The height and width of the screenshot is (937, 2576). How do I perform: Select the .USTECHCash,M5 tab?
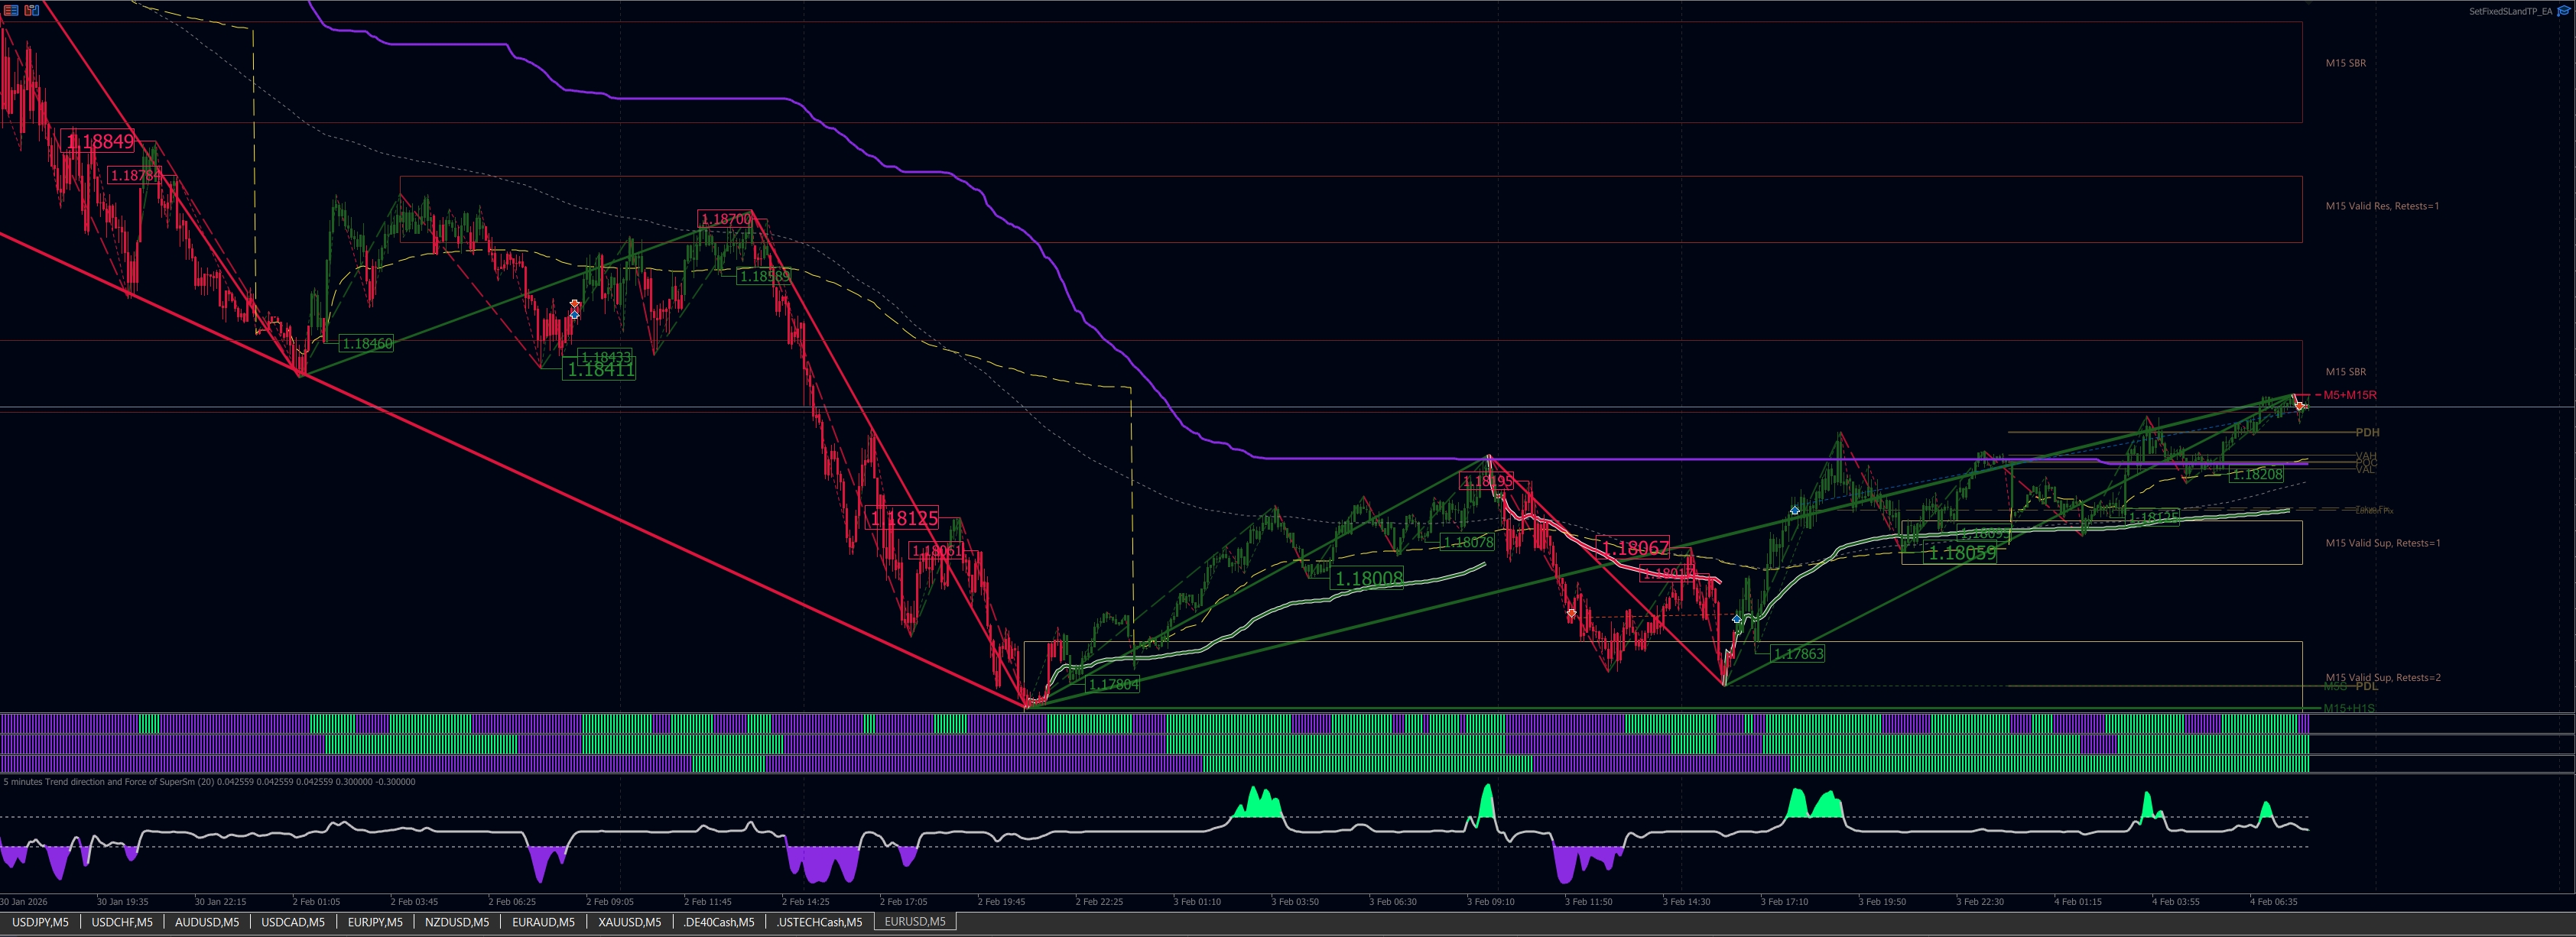point(818,922)
